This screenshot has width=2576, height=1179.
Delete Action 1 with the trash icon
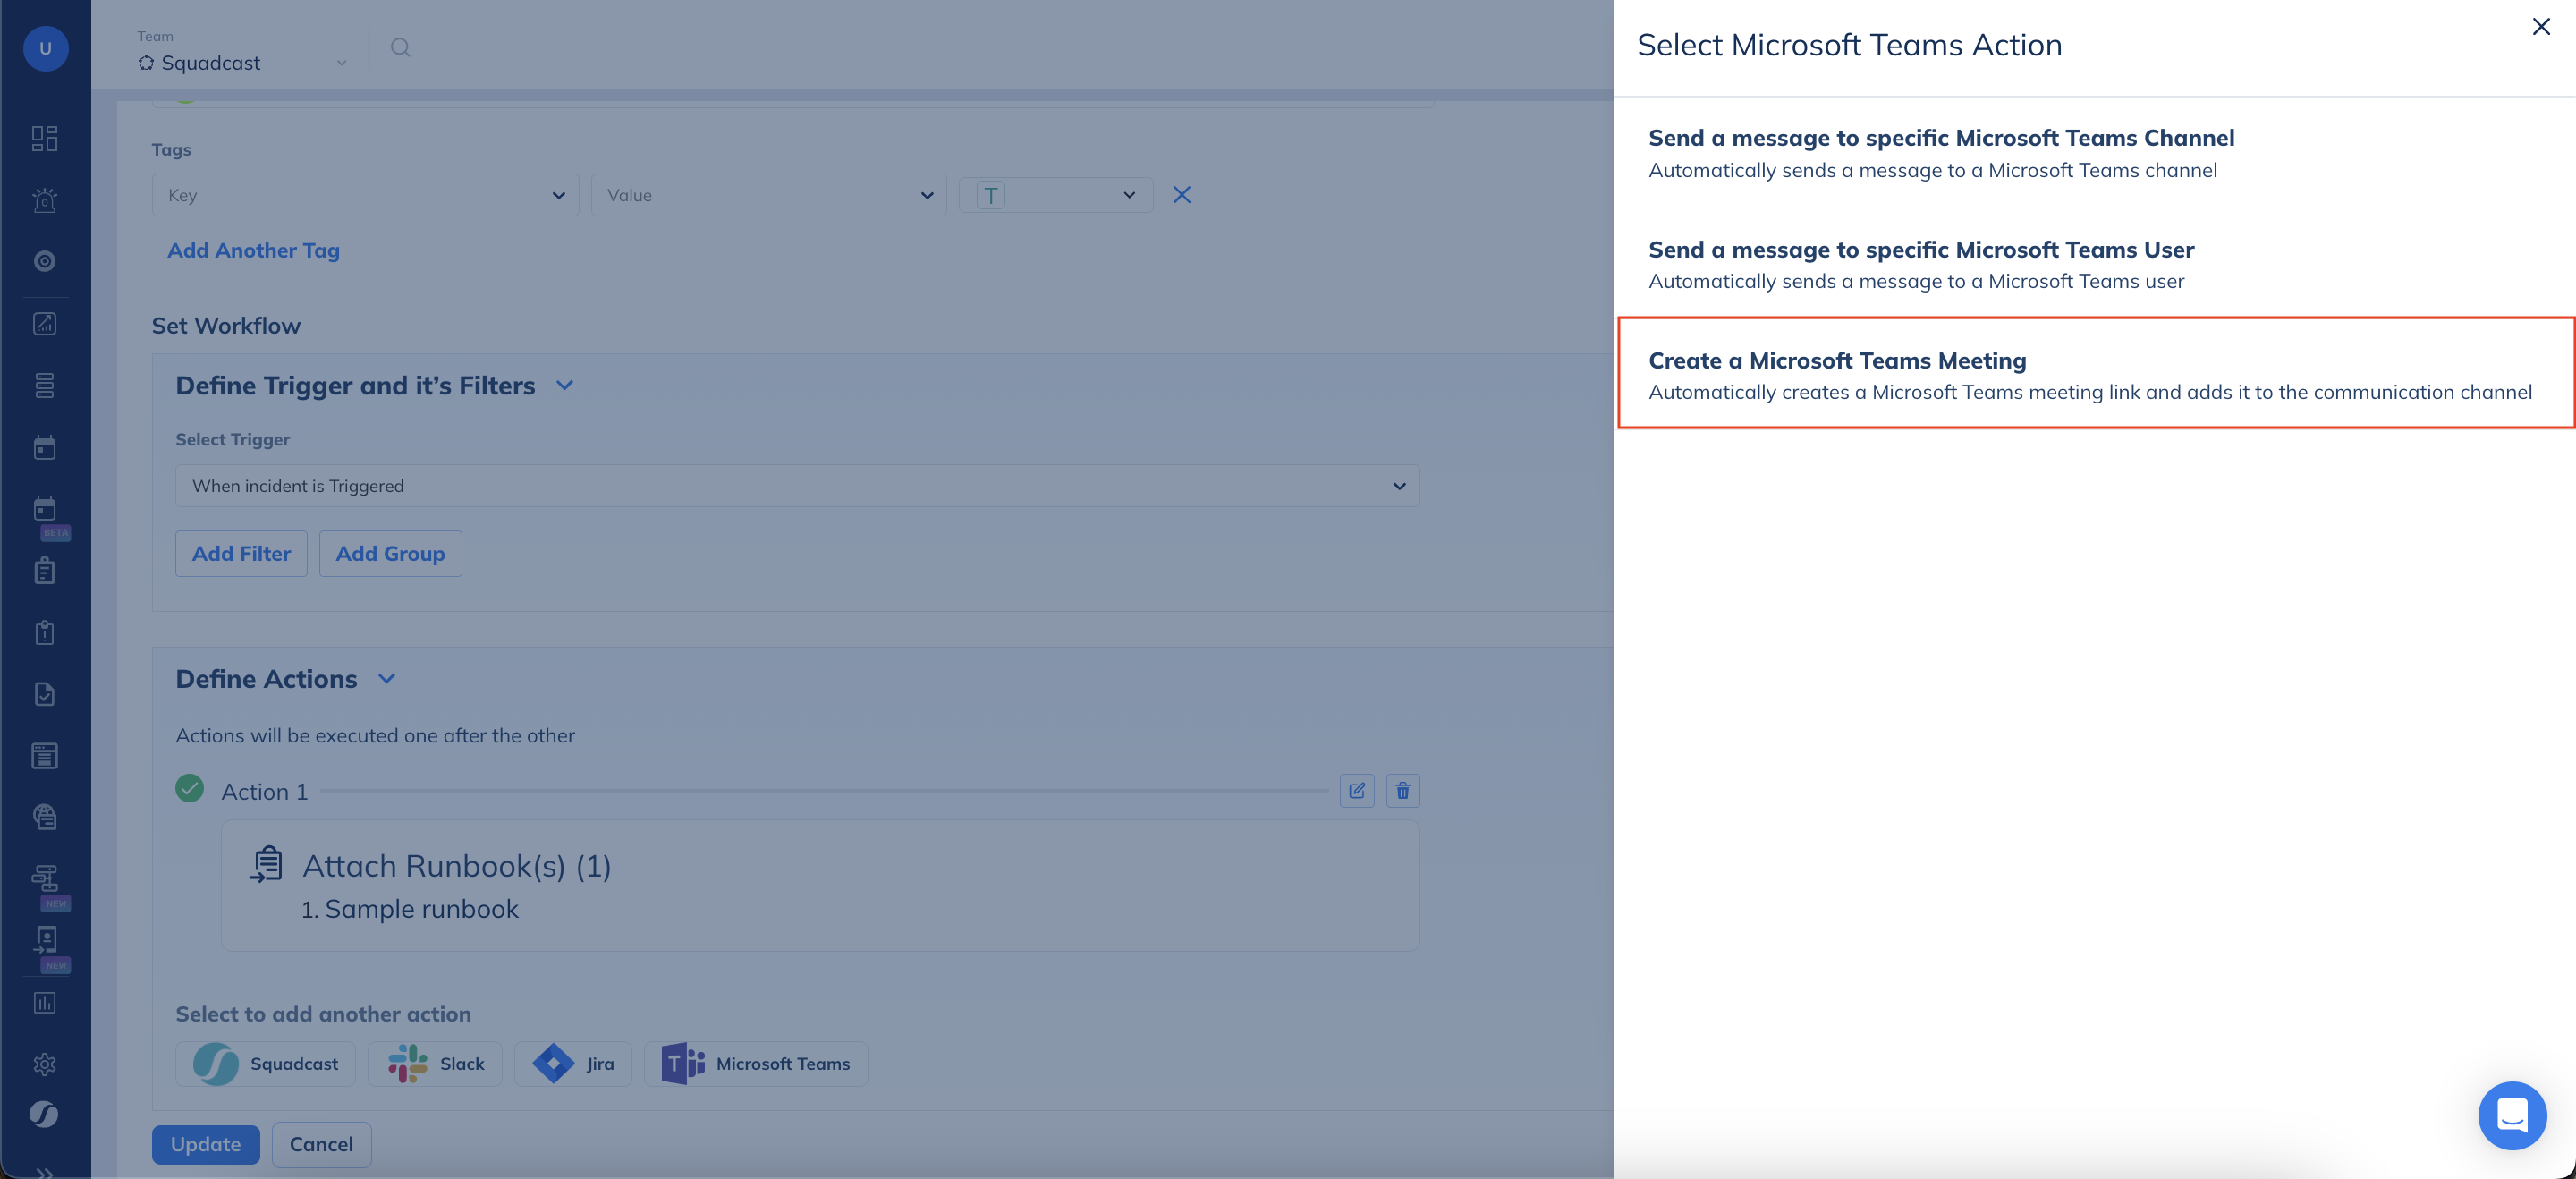1402,790
